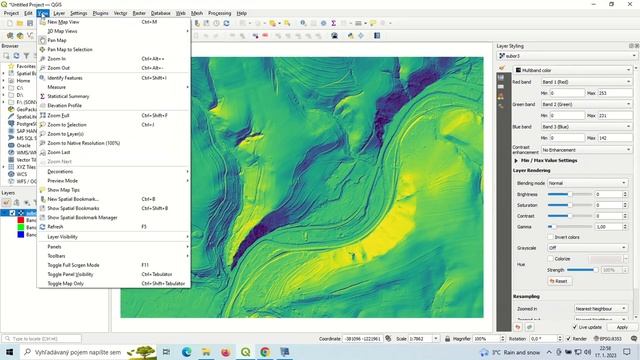
Task: Click the undo style icon at panel bottom
Action: [518, 327]
